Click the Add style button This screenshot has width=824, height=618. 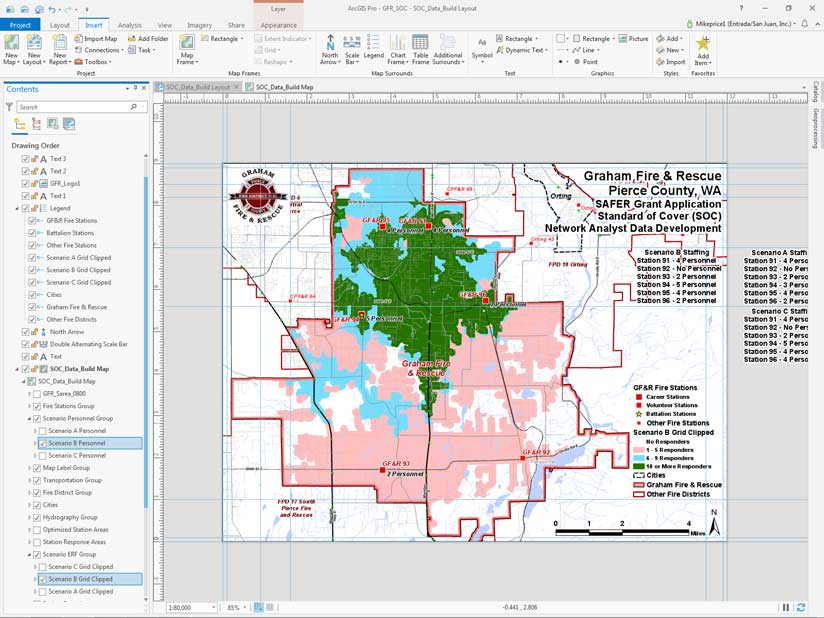(669, 38)
